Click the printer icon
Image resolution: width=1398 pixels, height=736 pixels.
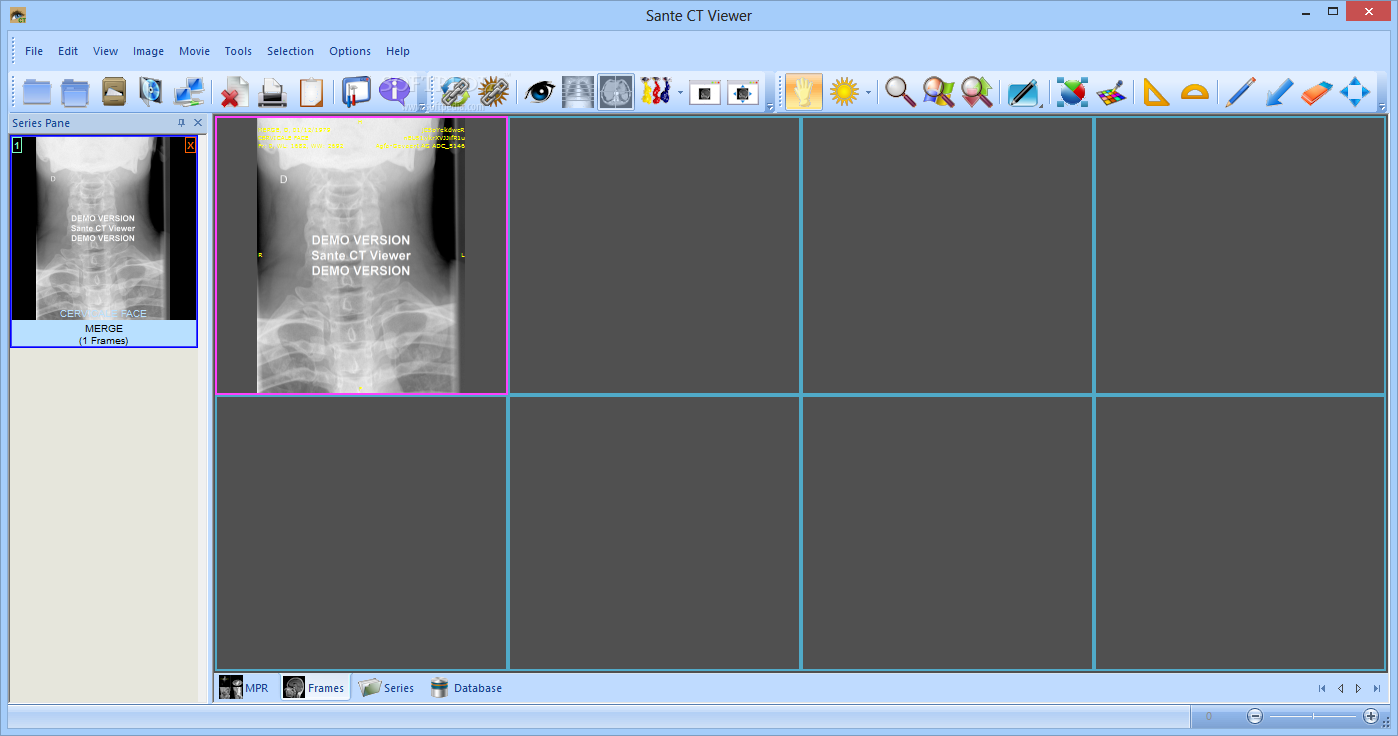(273, 92)
